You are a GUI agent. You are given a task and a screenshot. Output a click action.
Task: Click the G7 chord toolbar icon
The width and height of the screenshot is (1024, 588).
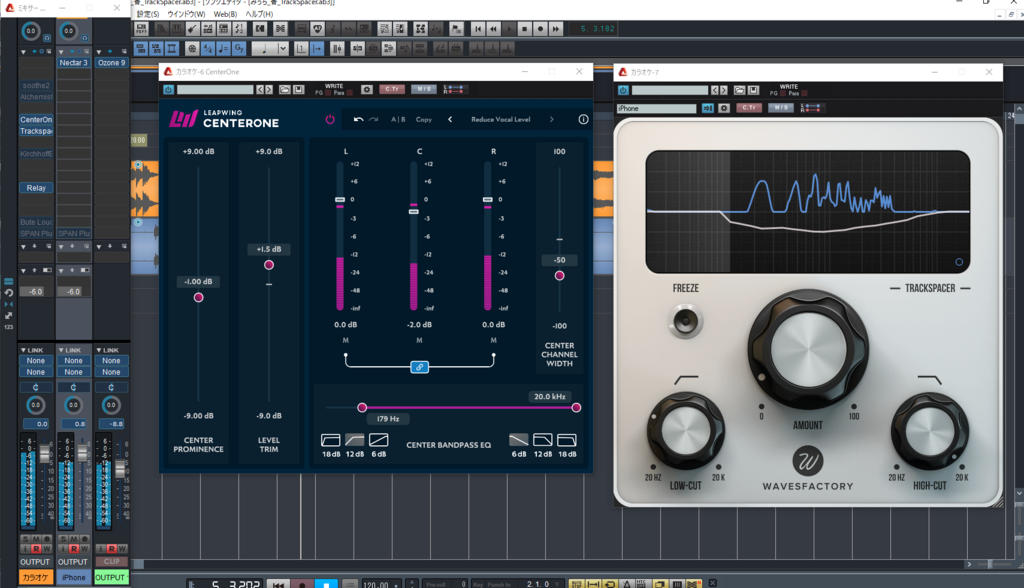(239, 48)
